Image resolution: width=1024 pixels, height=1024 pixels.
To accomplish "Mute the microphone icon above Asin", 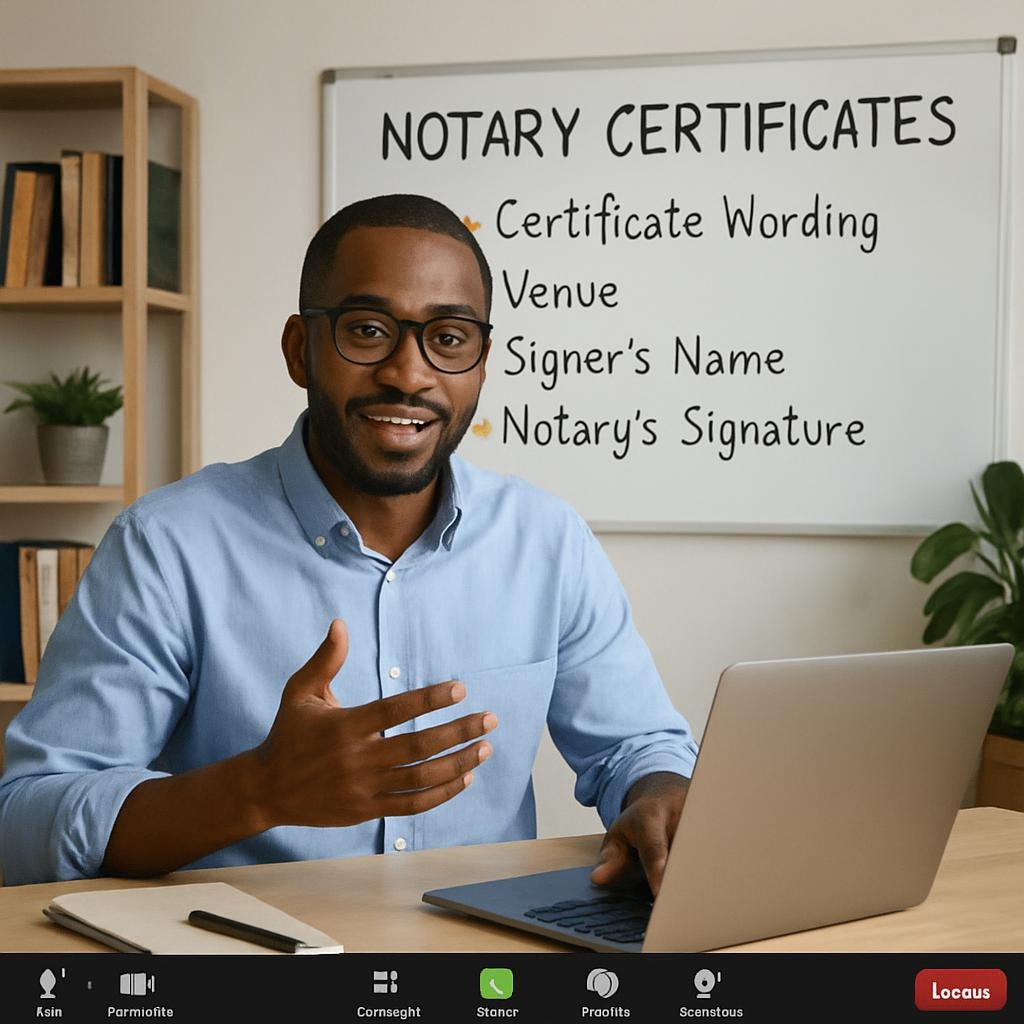I will (x=47, y=982).
